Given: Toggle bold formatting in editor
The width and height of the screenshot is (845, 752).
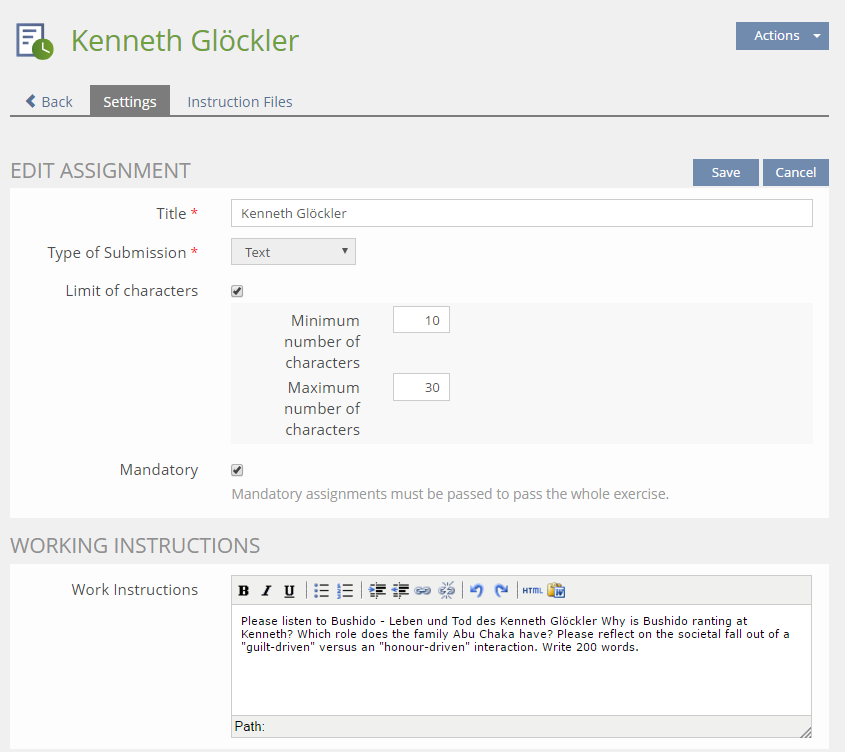Looking at the screenshot, I should coord(244,590).
